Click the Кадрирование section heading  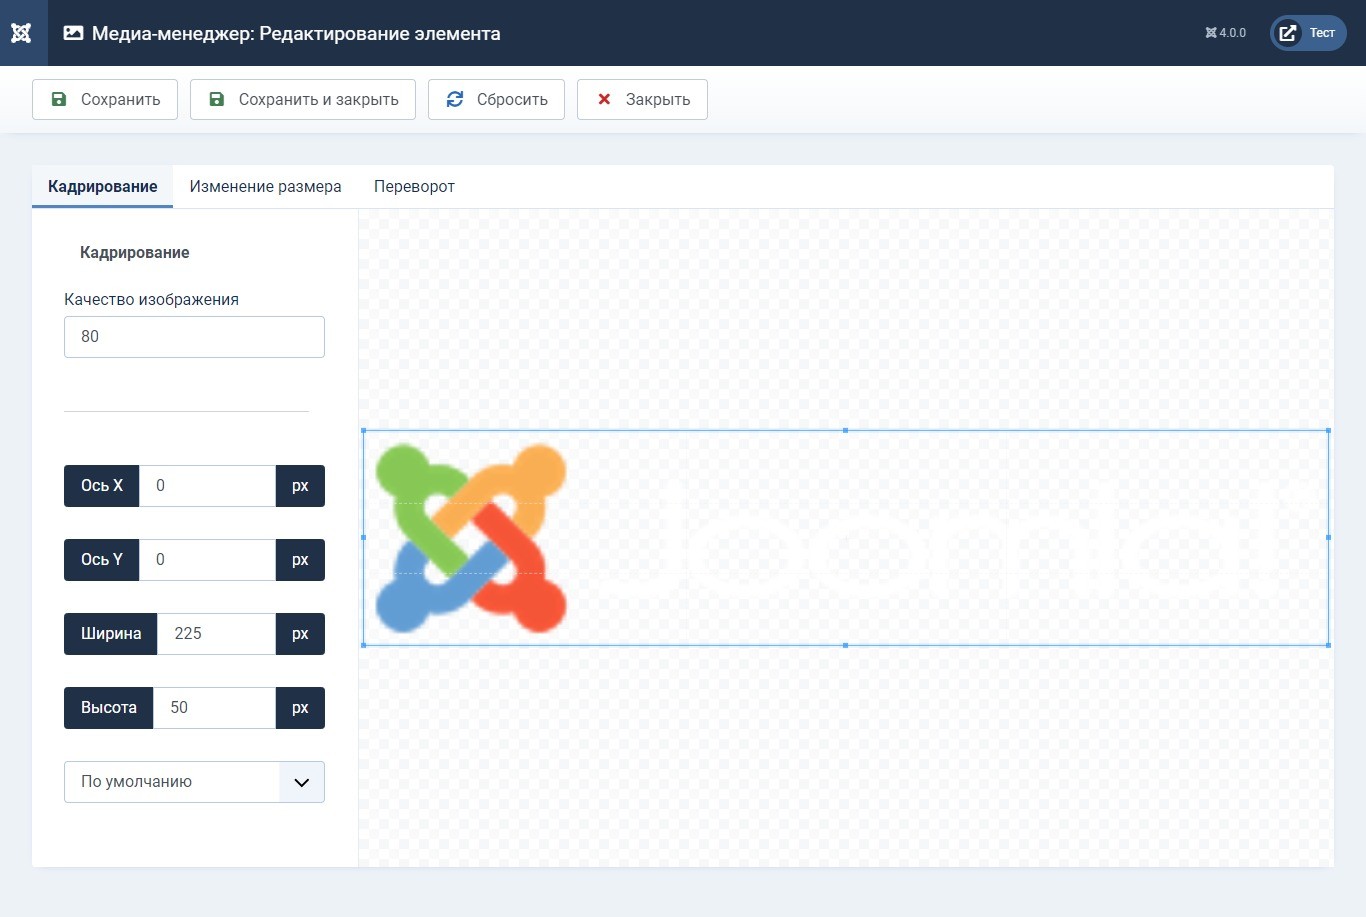coord(135,253)
